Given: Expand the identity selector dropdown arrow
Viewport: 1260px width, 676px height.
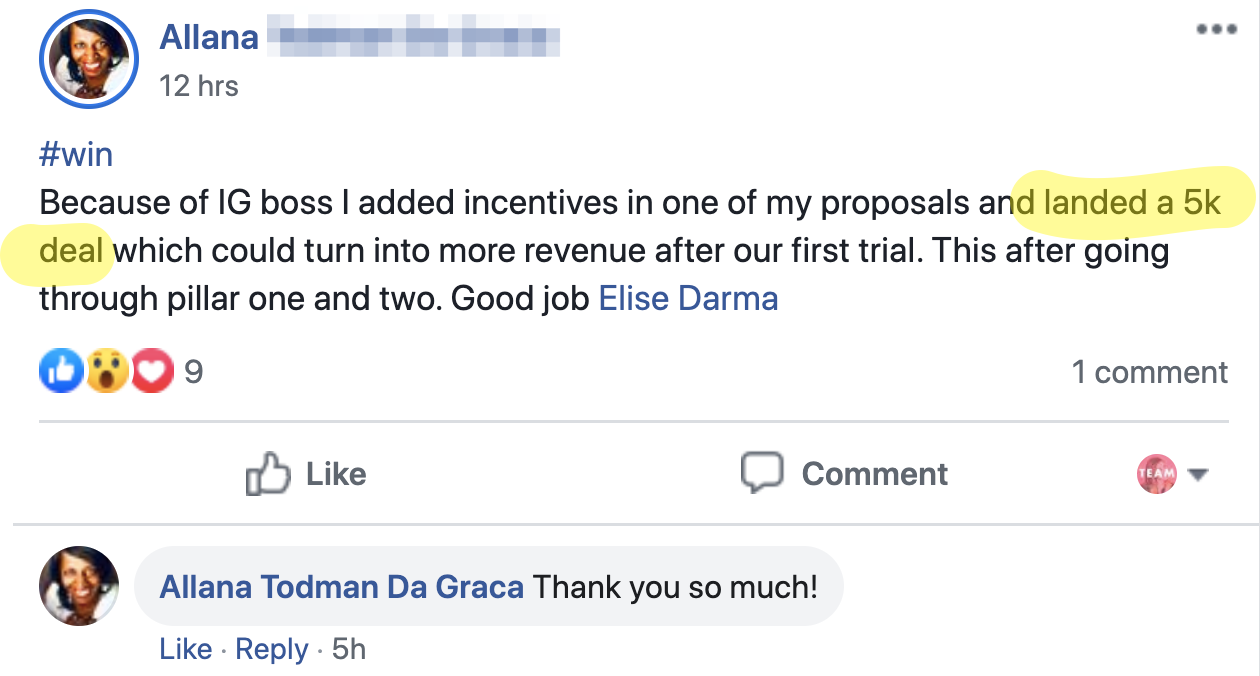Looking at the screenshot, I should pos(1197,475).
